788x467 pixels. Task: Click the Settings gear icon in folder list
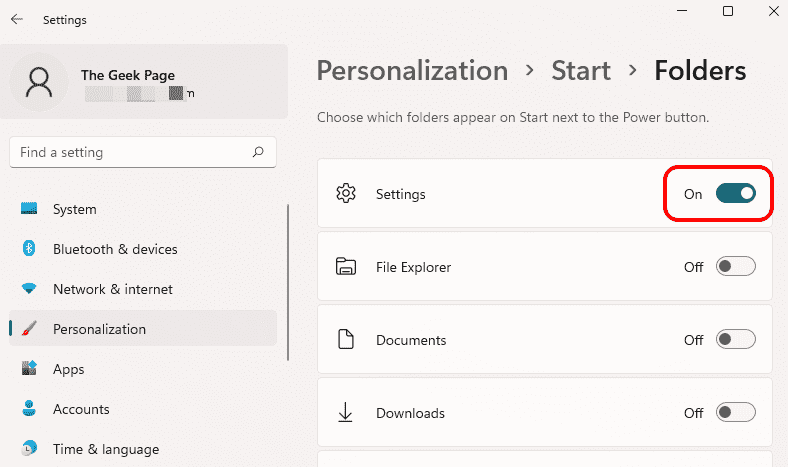point(346,194)
